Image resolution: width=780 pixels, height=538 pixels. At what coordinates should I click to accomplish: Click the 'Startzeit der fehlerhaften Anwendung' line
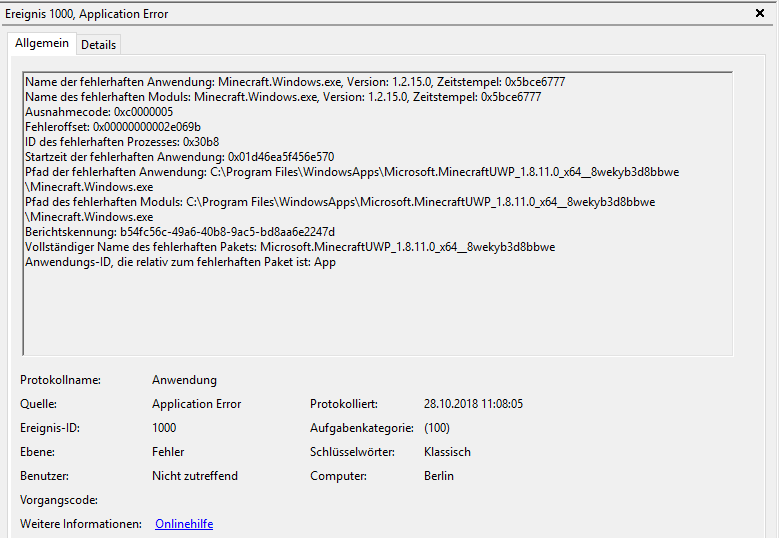(180, 157)
